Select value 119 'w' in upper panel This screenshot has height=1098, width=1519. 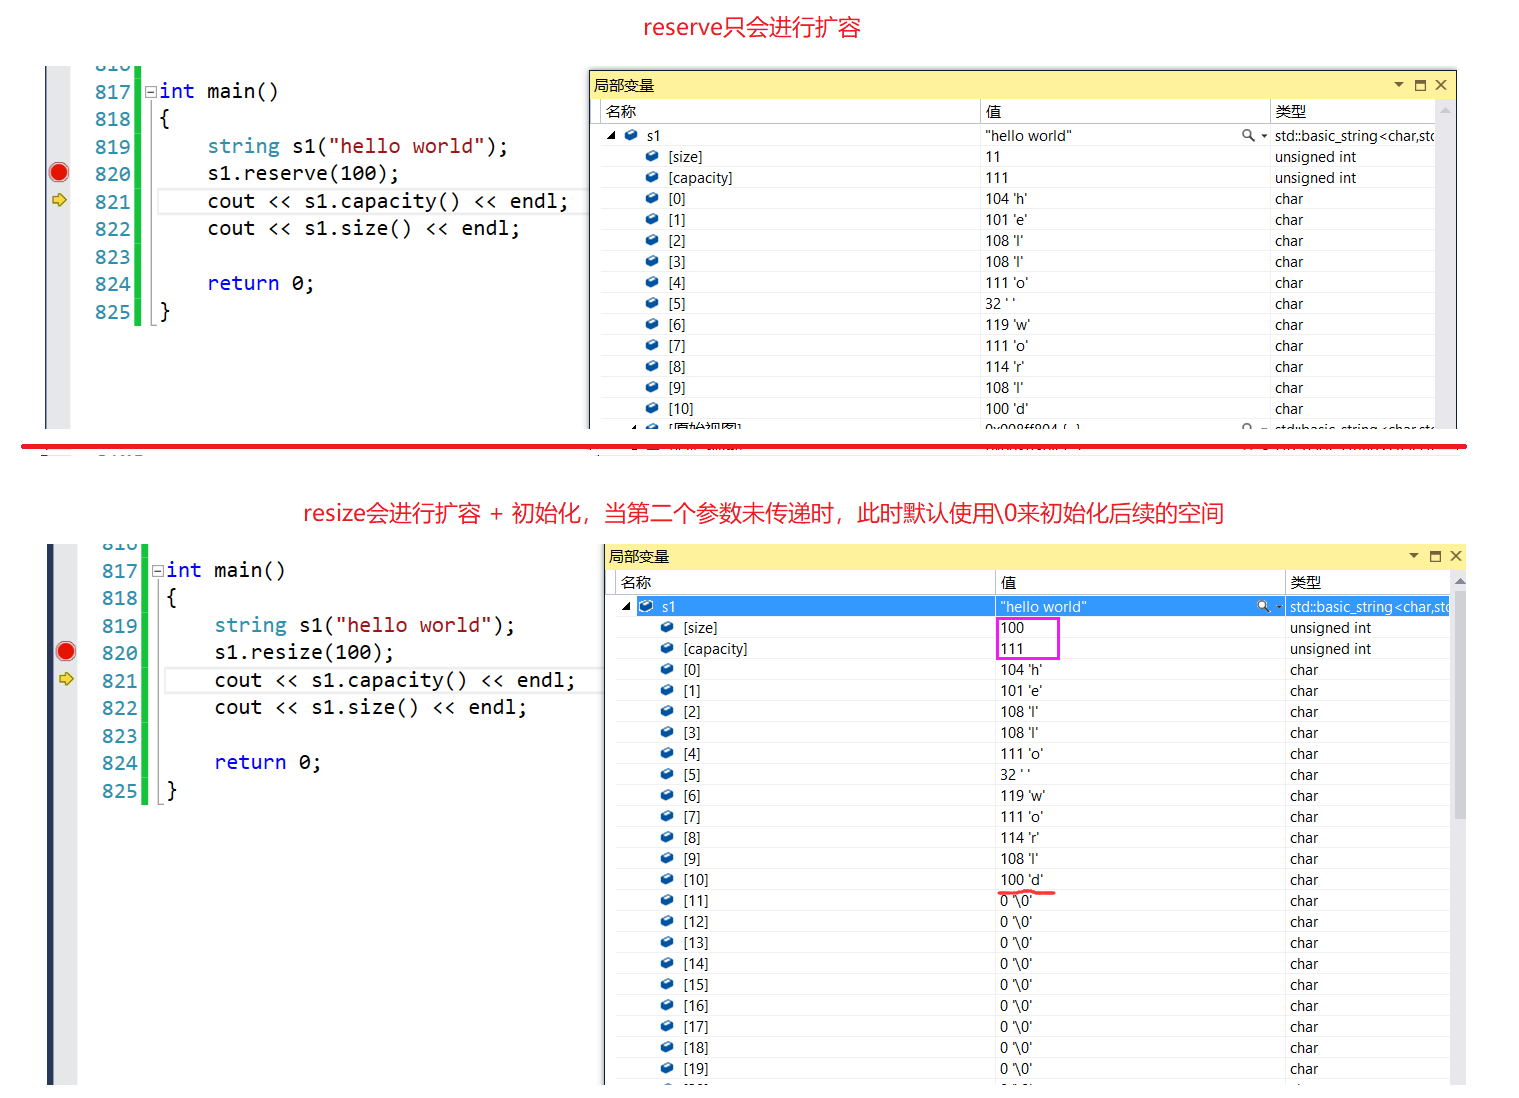pyautogui.click(x=1008, y=325)
